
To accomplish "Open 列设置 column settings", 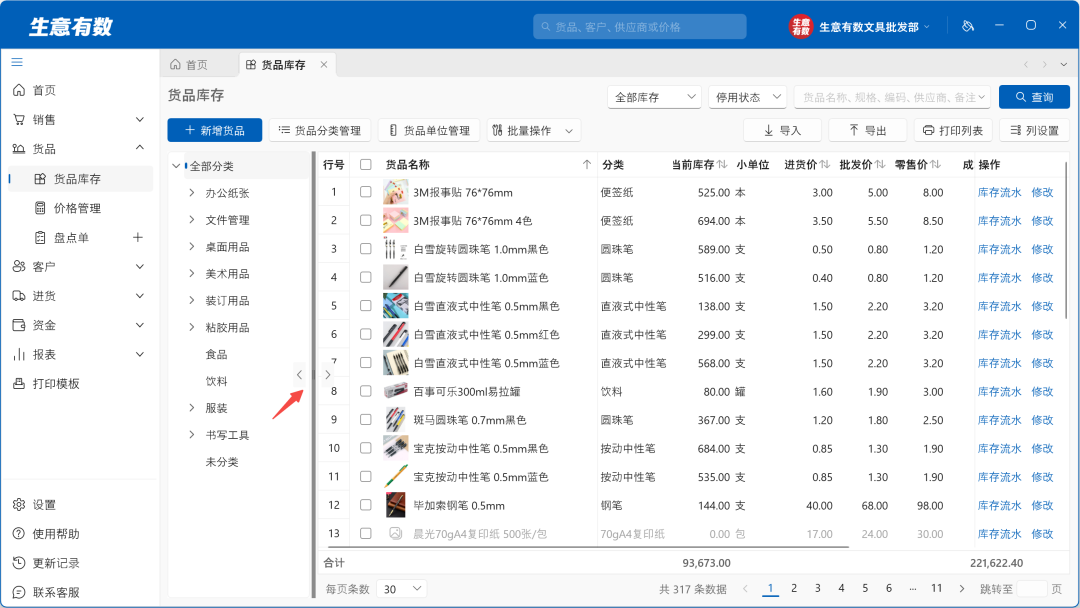I will click(x=1035, y=130).
